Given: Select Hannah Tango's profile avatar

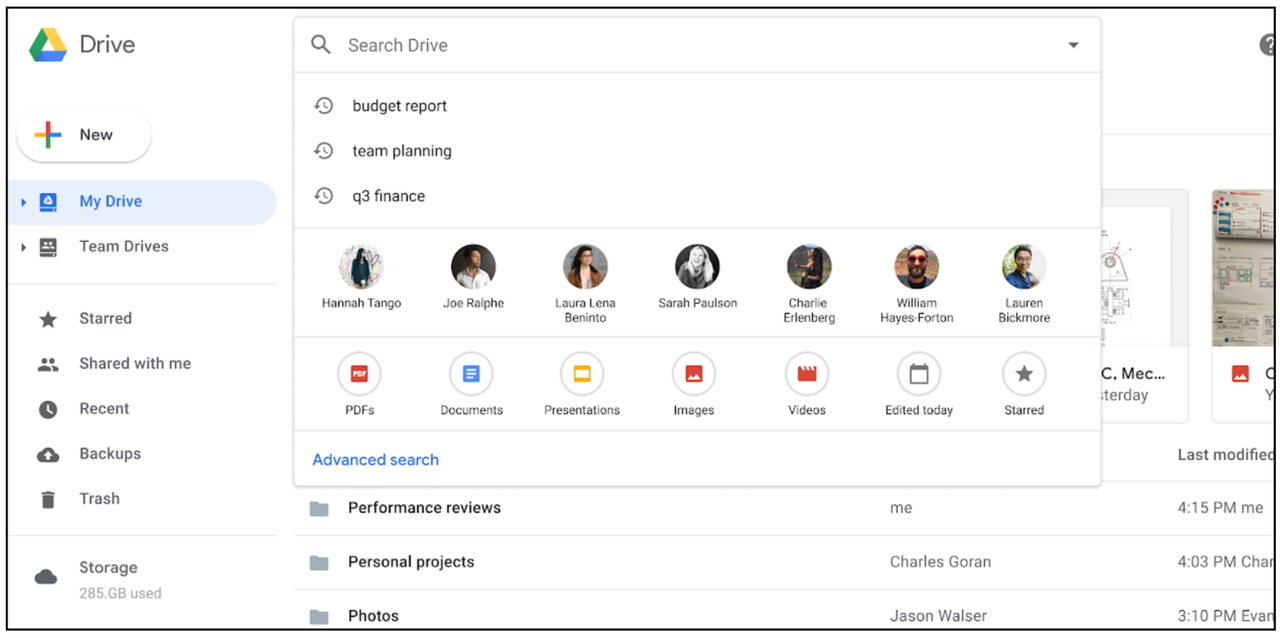Looking at the screenshot, I should point(361,267).
